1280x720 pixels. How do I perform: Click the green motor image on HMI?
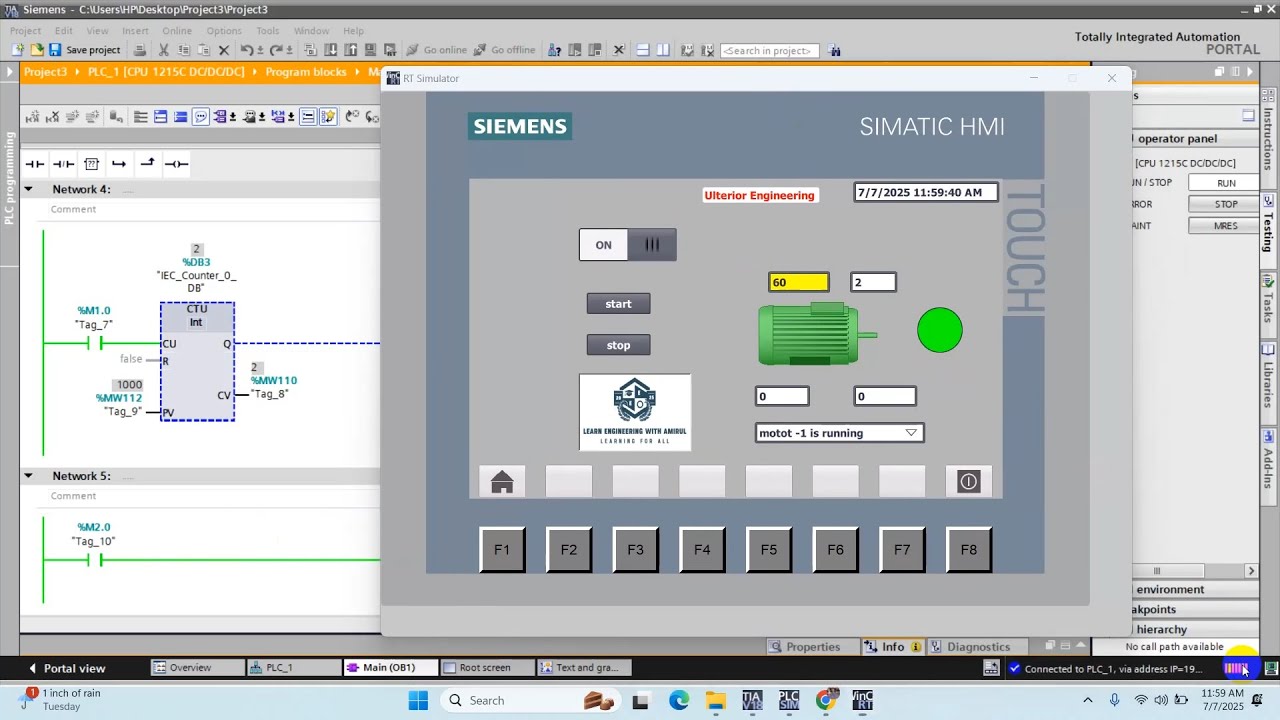(x=817, y=333)
